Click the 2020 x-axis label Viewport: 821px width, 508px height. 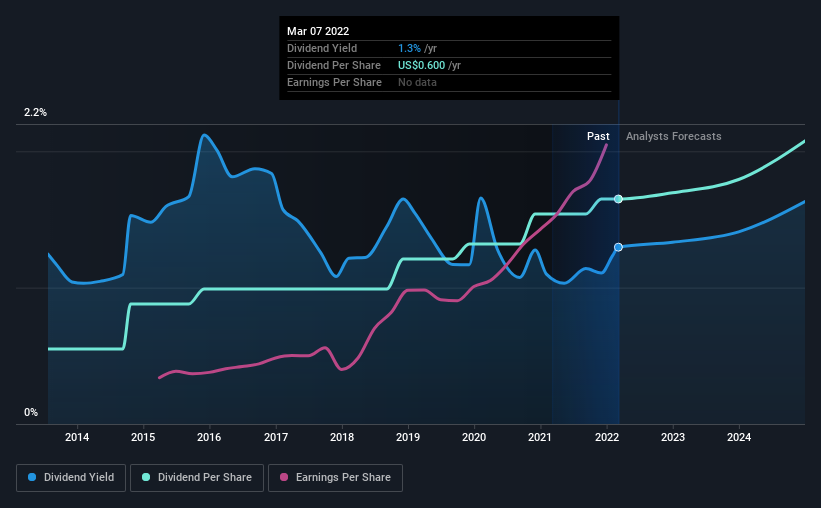point(474,437)
